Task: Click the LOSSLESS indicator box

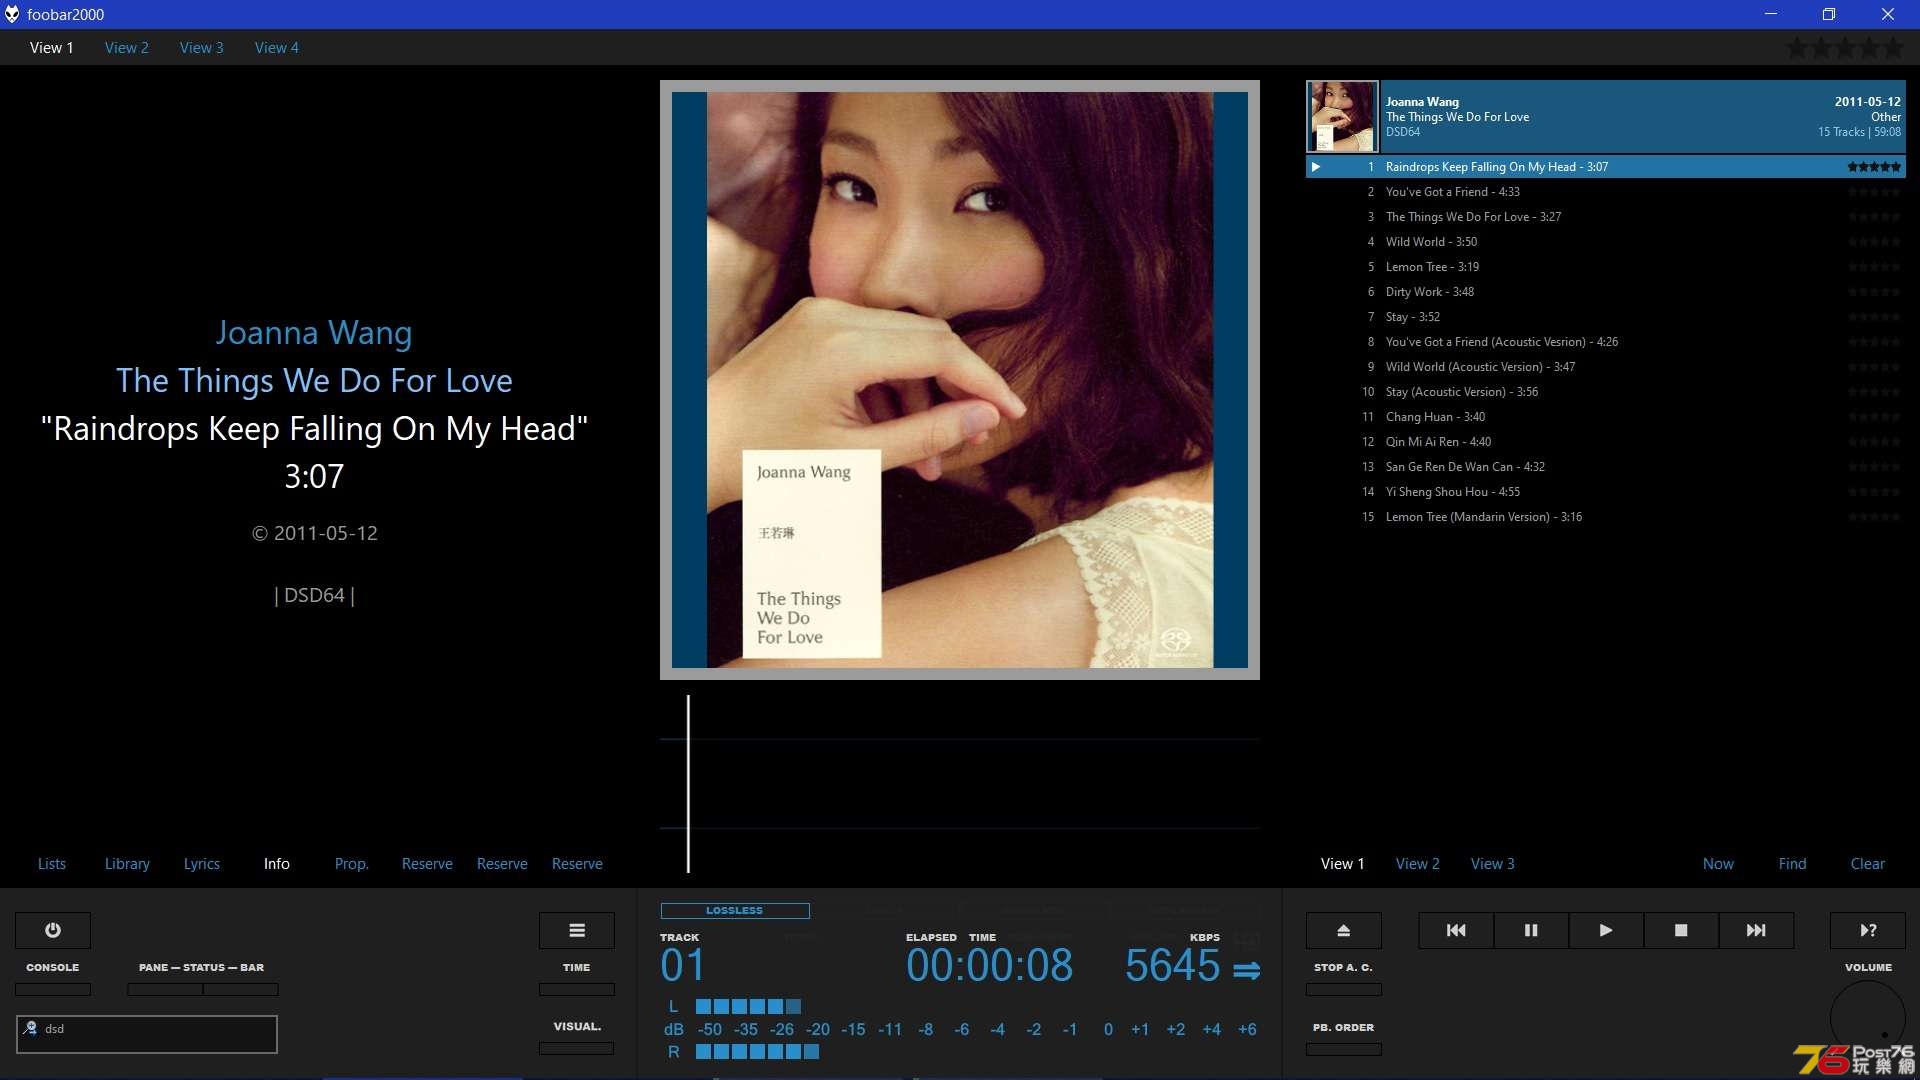Action: [735, 910]
